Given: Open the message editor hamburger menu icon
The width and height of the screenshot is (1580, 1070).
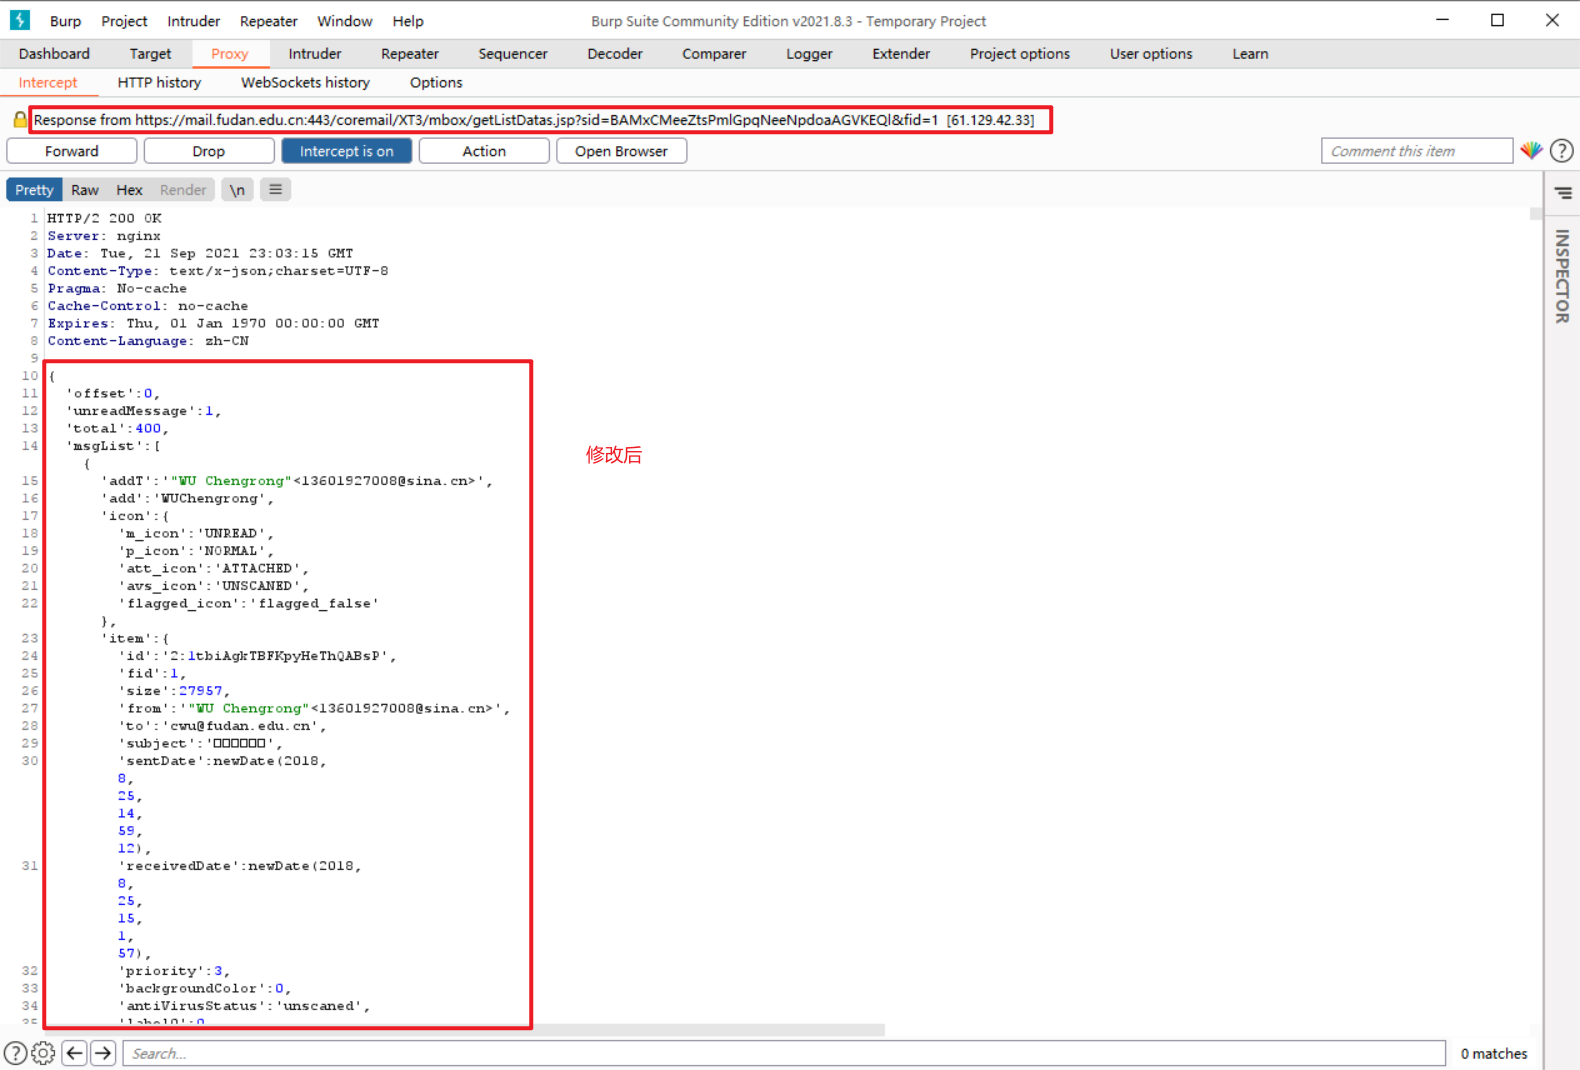Looking at the screenshot, I should coord(275,190).
